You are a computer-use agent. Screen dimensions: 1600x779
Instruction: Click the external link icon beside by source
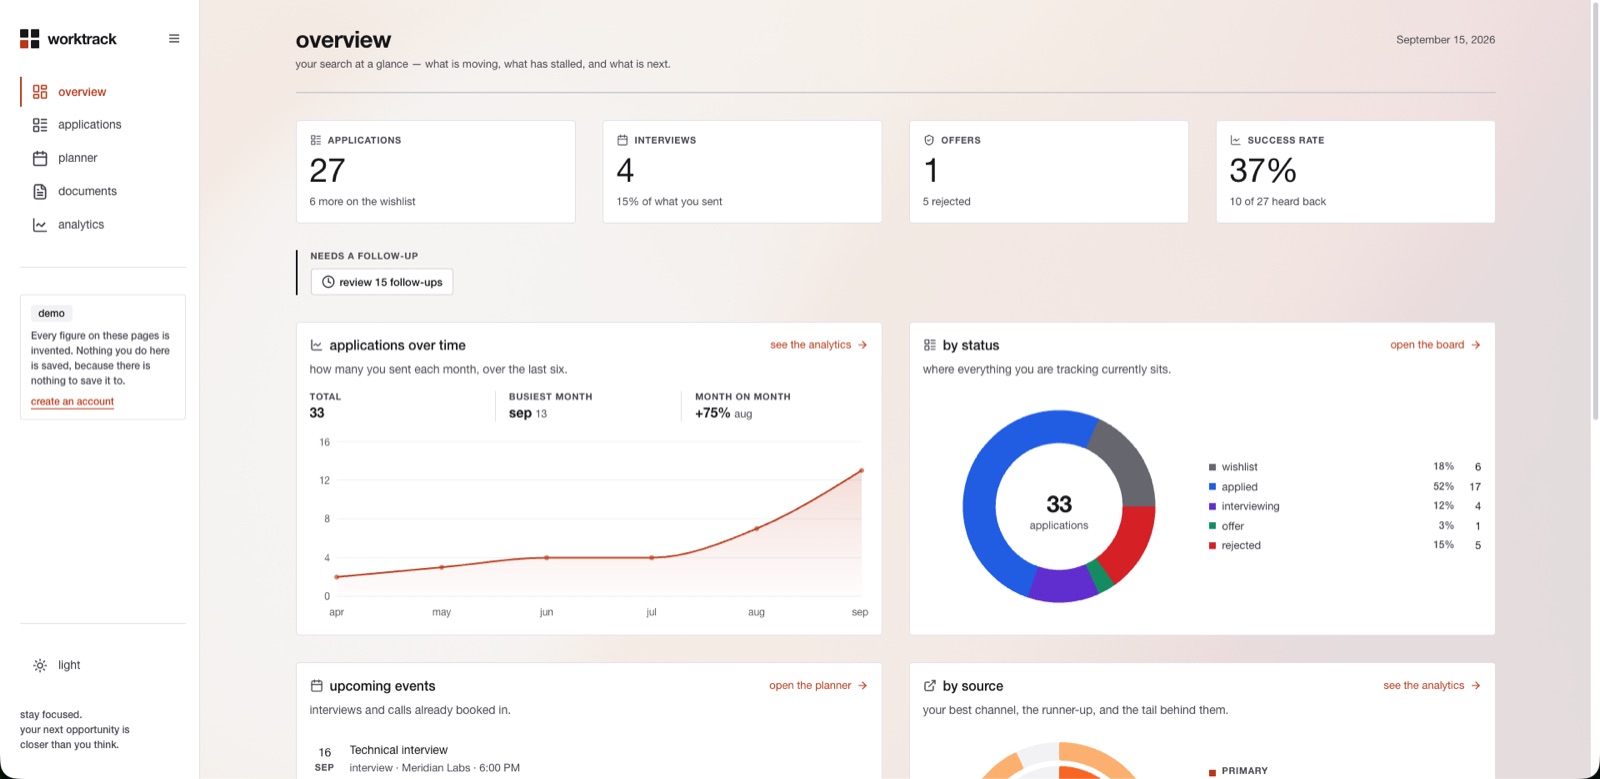[930, 686]
